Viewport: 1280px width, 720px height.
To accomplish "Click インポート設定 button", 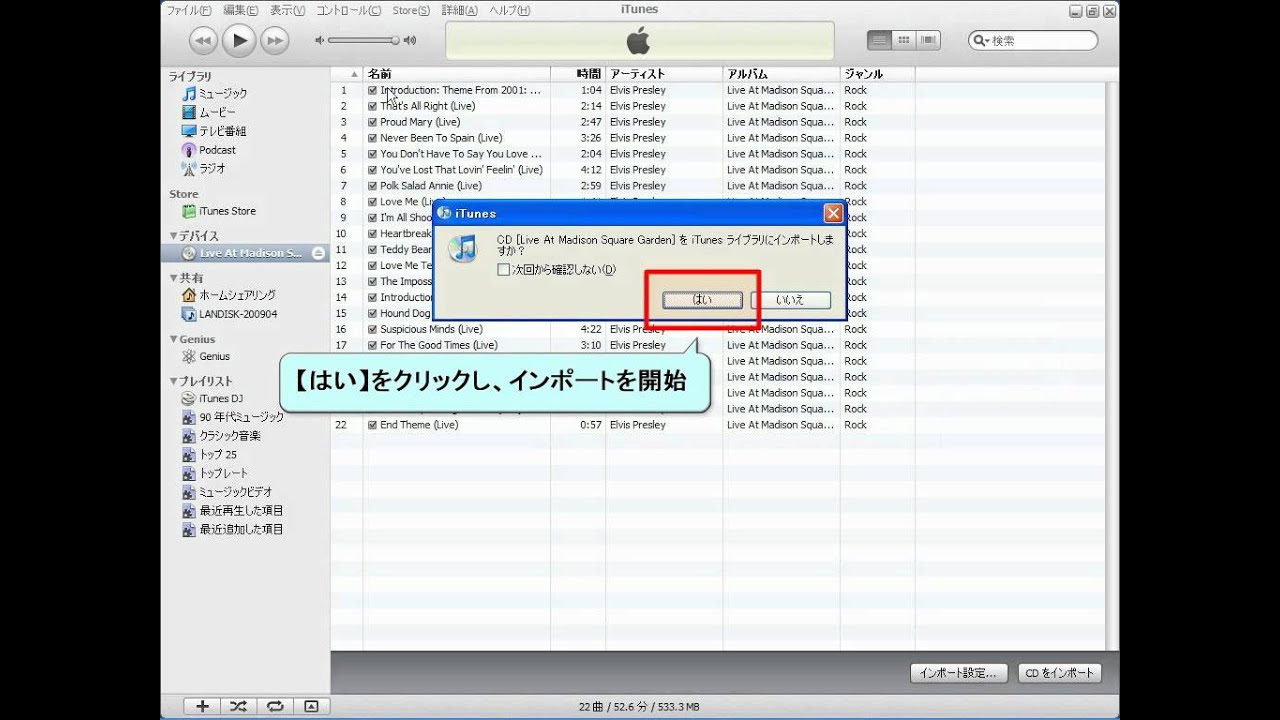I will pos(959,673).
